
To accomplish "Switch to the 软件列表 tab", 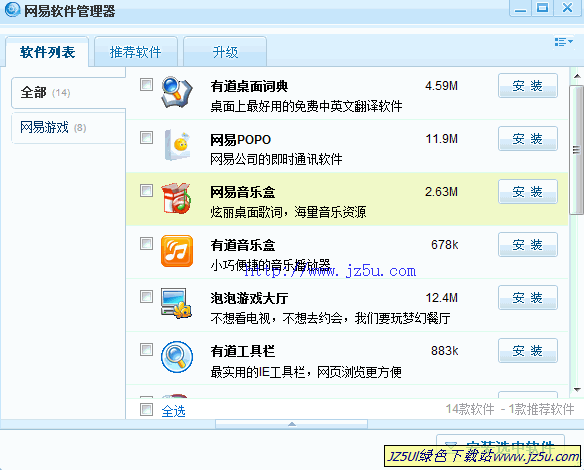I will pyautogui.click(x=47, y=52).
